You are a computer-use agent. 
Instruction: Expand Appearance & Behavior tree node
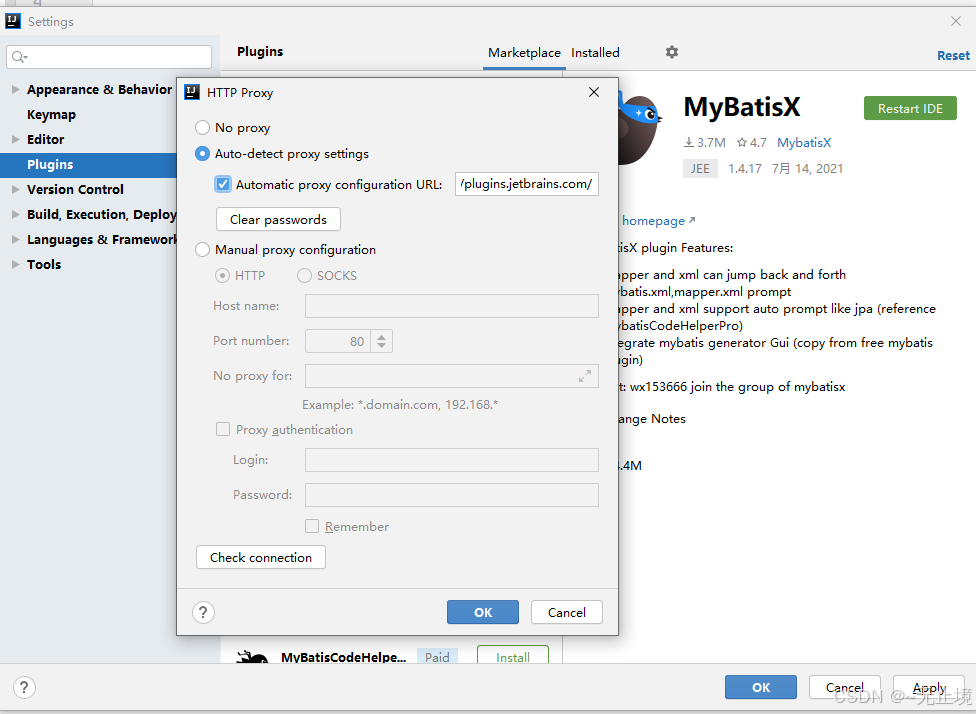pos(16,90)
